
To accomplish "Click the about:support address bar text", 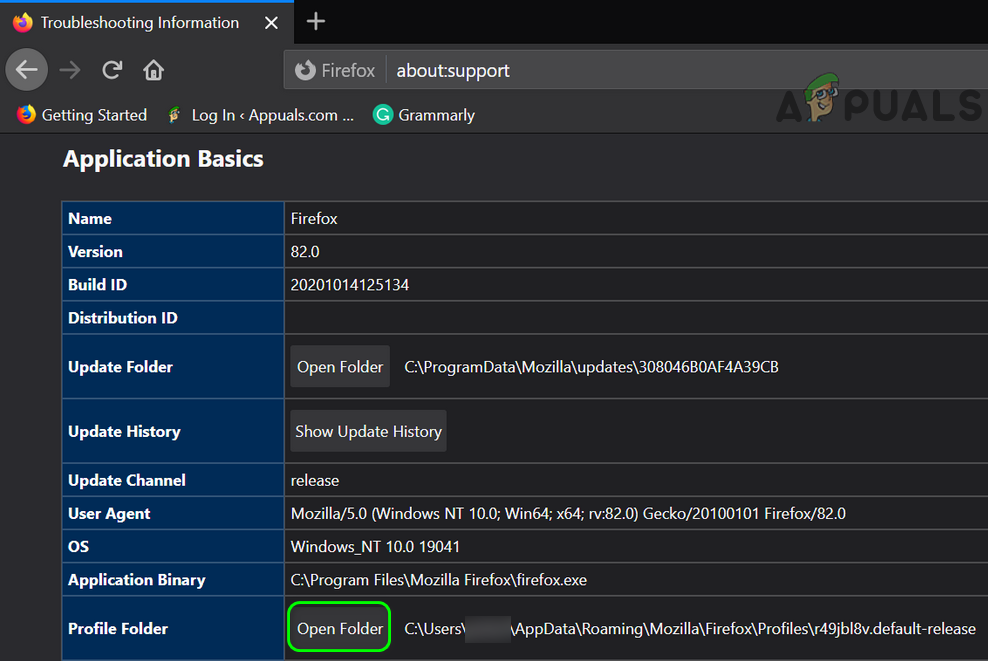I will [x=453, y=70].
